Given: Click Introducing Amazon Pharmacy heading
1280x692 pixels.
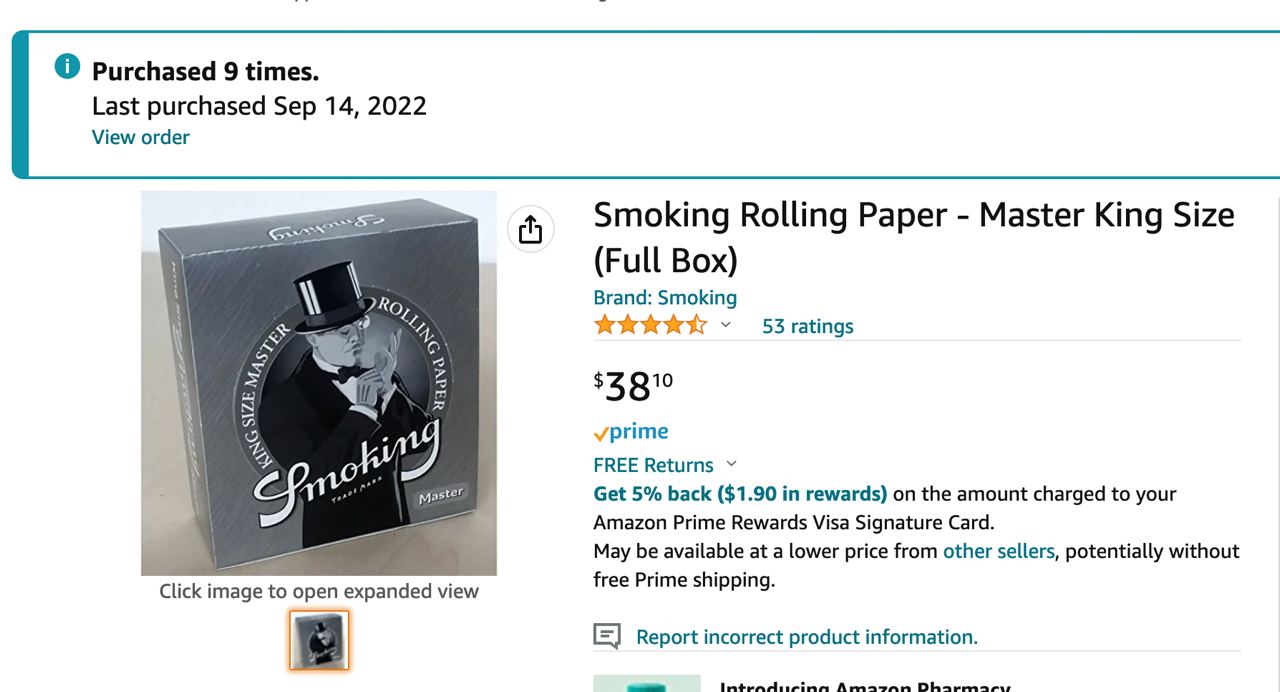Looking at the screenshot, I should 865,687.
